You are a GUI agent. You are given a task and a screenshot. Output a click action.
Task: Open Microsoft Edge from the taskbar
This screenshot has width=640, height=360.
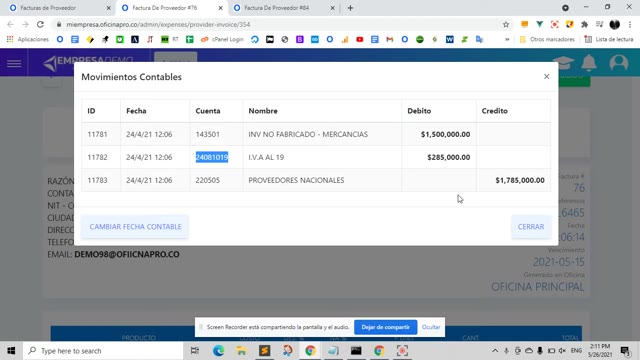pos(218,351)
